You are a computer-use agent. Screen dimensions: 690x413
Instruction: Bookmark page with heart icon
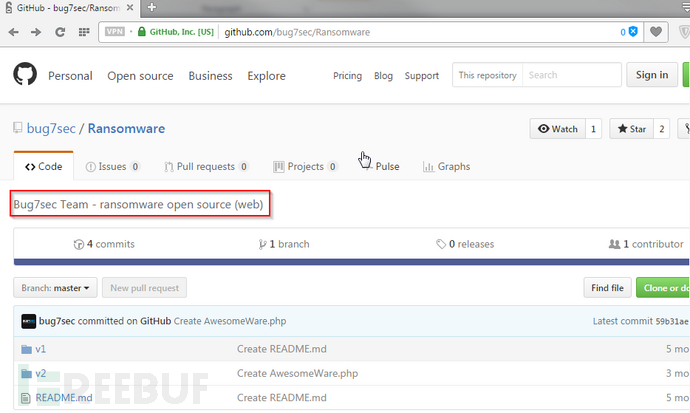tap(656, 32)
